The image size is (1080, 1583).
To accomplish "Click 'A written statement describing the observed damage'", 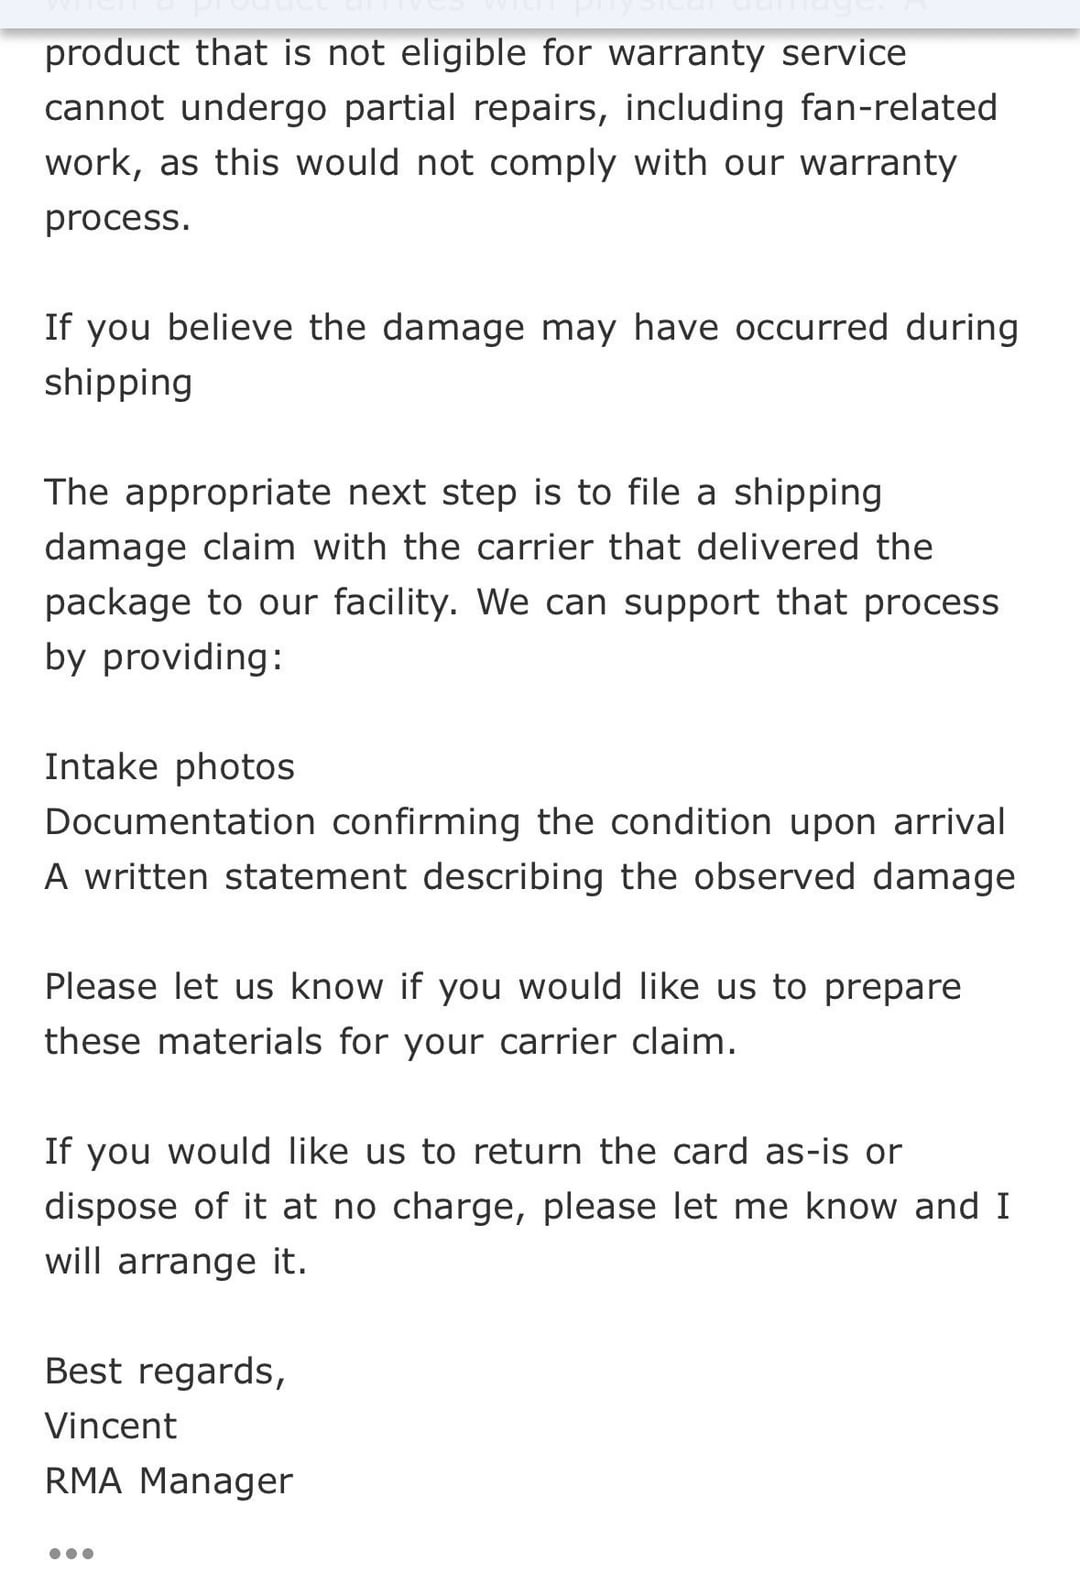I will coord(530,877).
